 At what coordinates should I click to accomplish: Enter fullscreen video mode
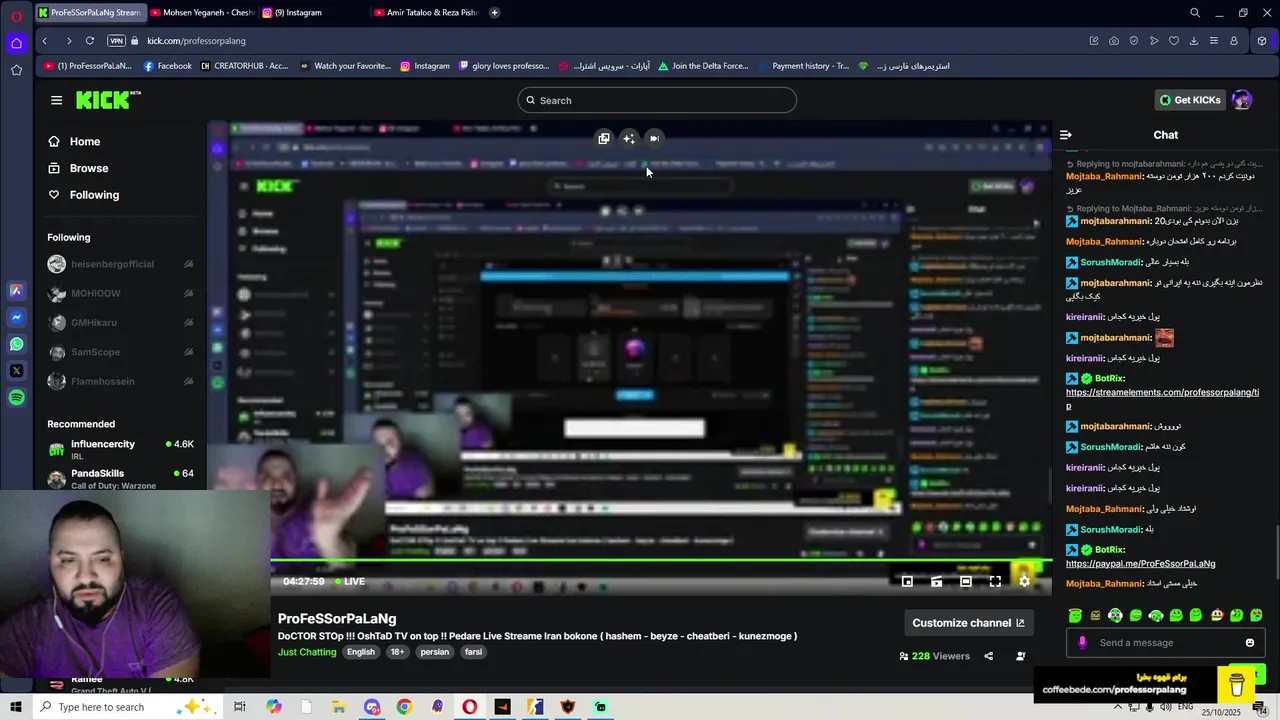[x=995, y=581]
